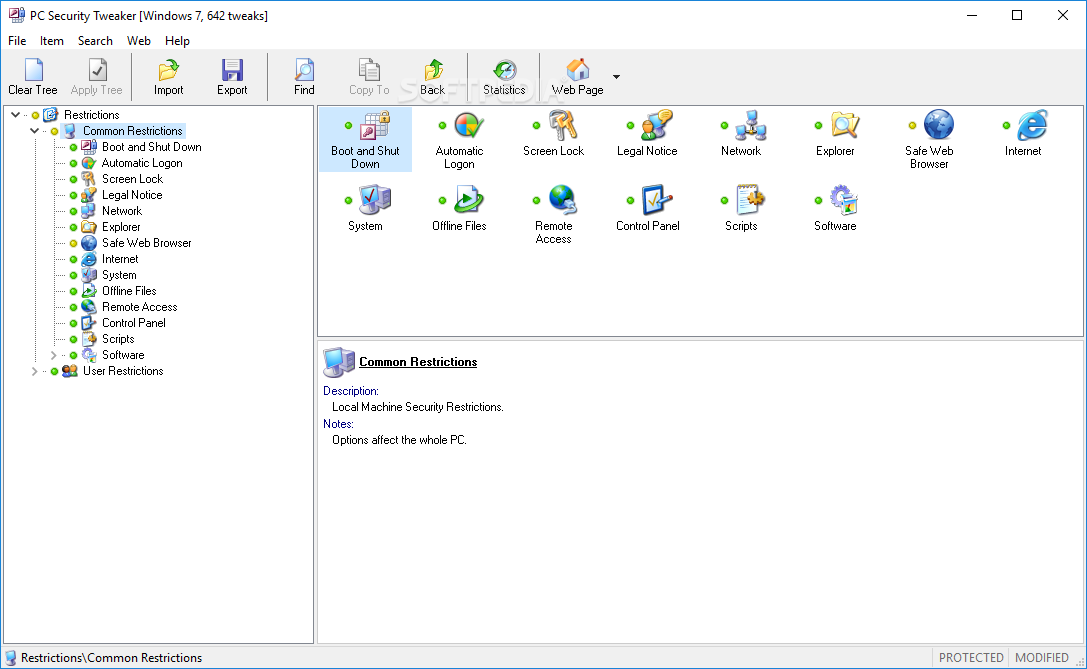Image resolution: width=1087 pixels, height=669 pixels.
Task: Click the Common Restrictions heading link
Action: tap(418, 362)
